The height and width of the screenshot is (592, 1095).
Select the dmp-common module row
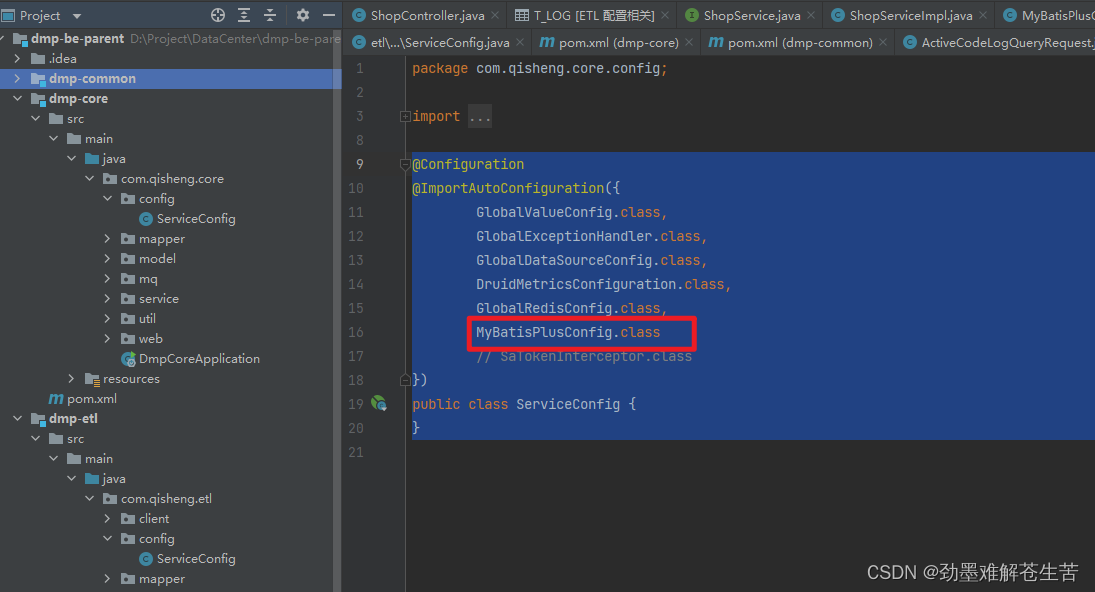[170, 79]
